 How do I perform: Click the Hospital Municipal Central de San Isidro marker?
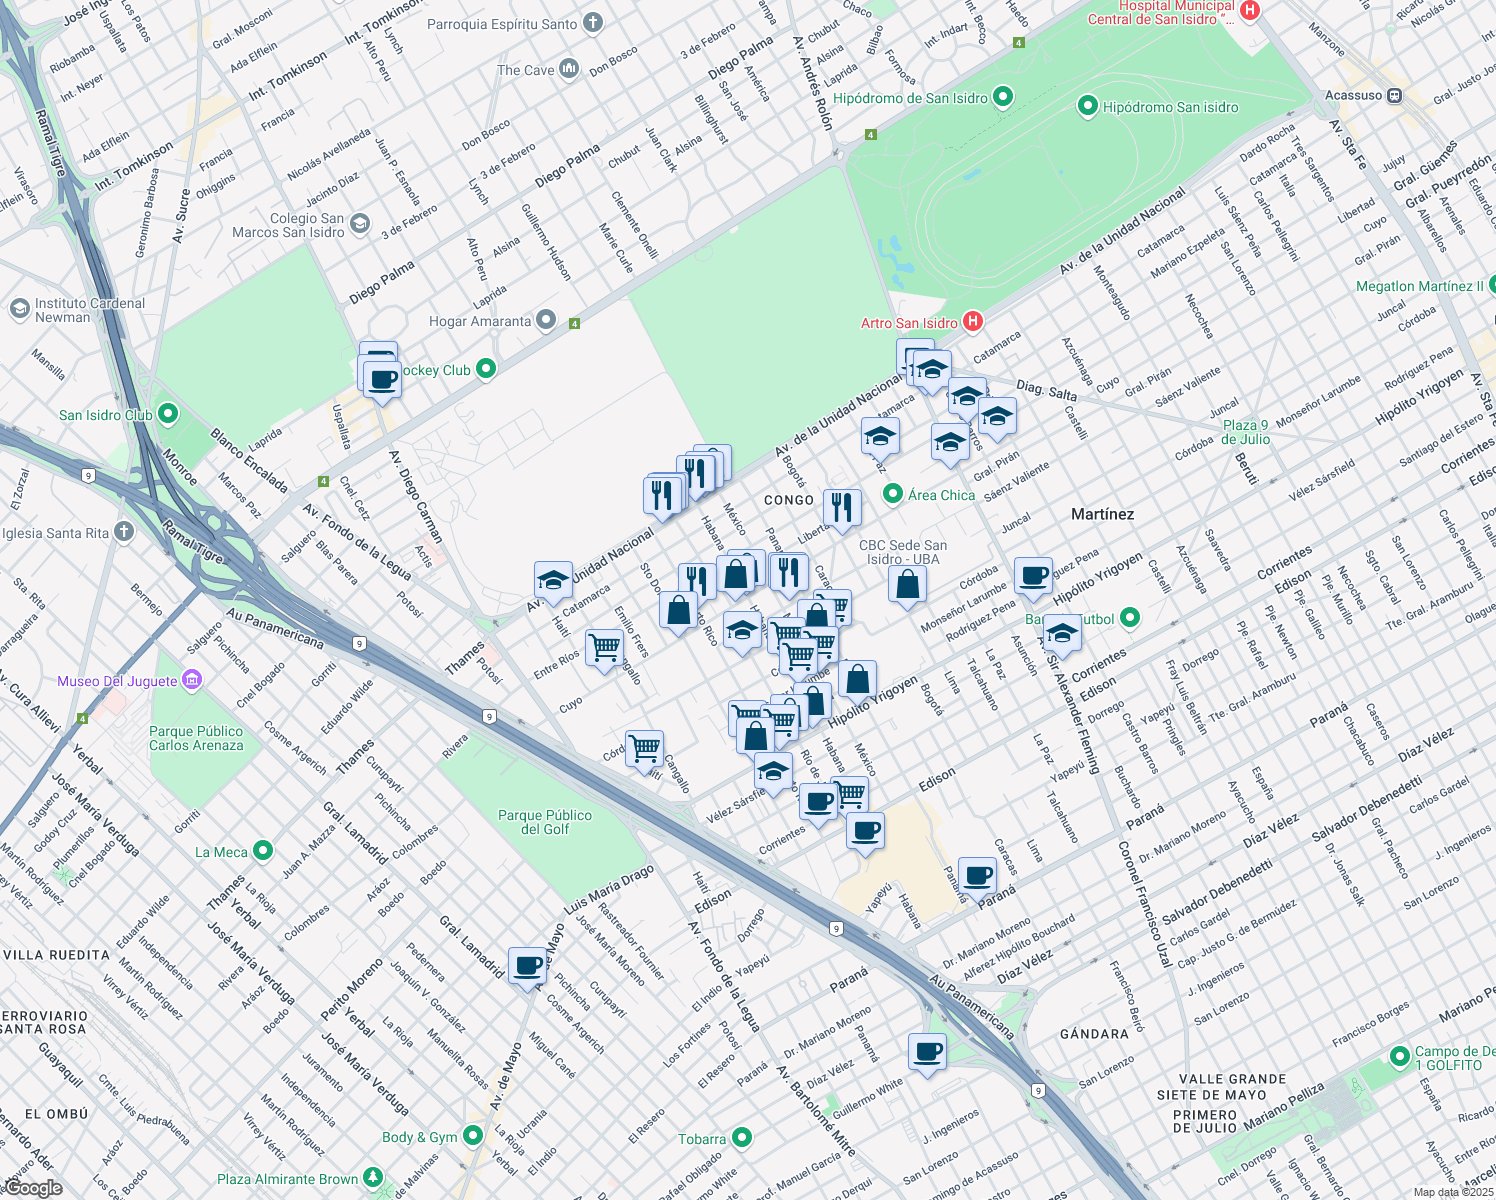[x=1249, y=10]
